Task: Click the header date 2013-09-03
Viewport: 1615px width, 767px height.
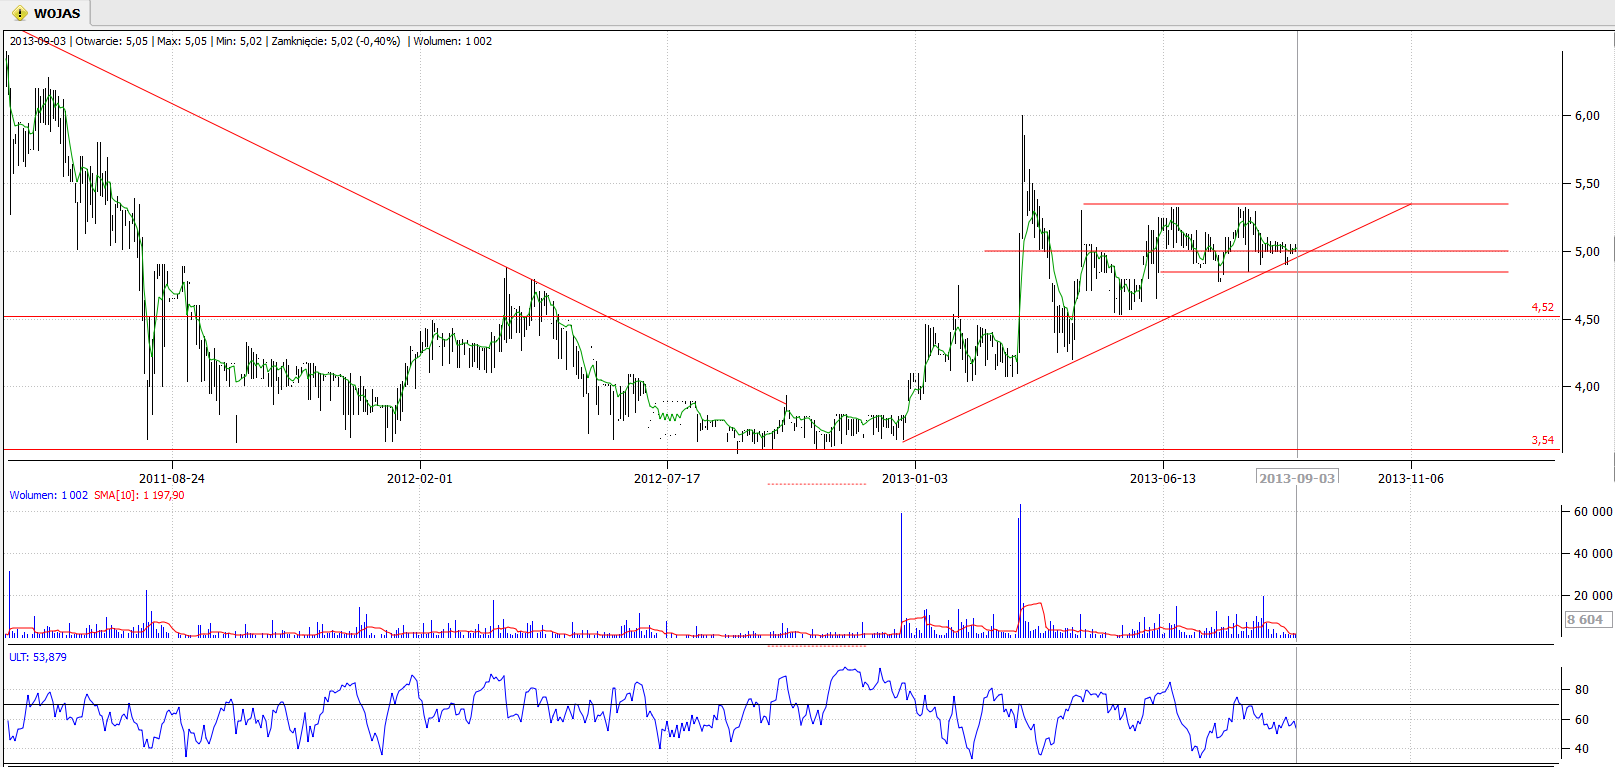Action: pyautogui.click(x=38, y=41)
